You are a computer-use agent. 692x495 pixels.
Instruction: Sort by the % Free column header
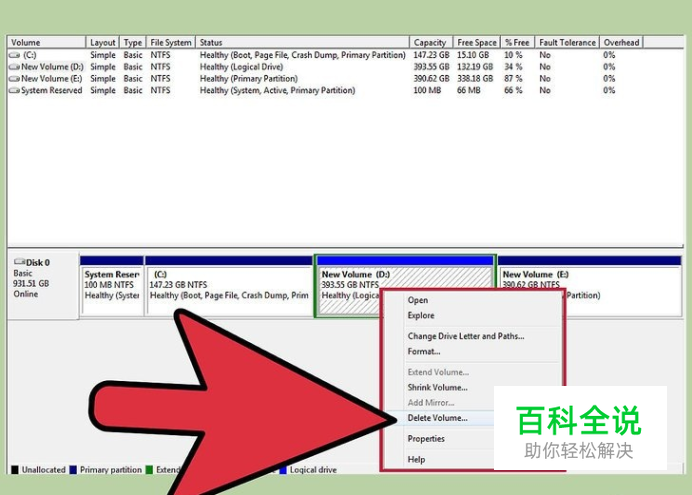[x=517, y=42]
